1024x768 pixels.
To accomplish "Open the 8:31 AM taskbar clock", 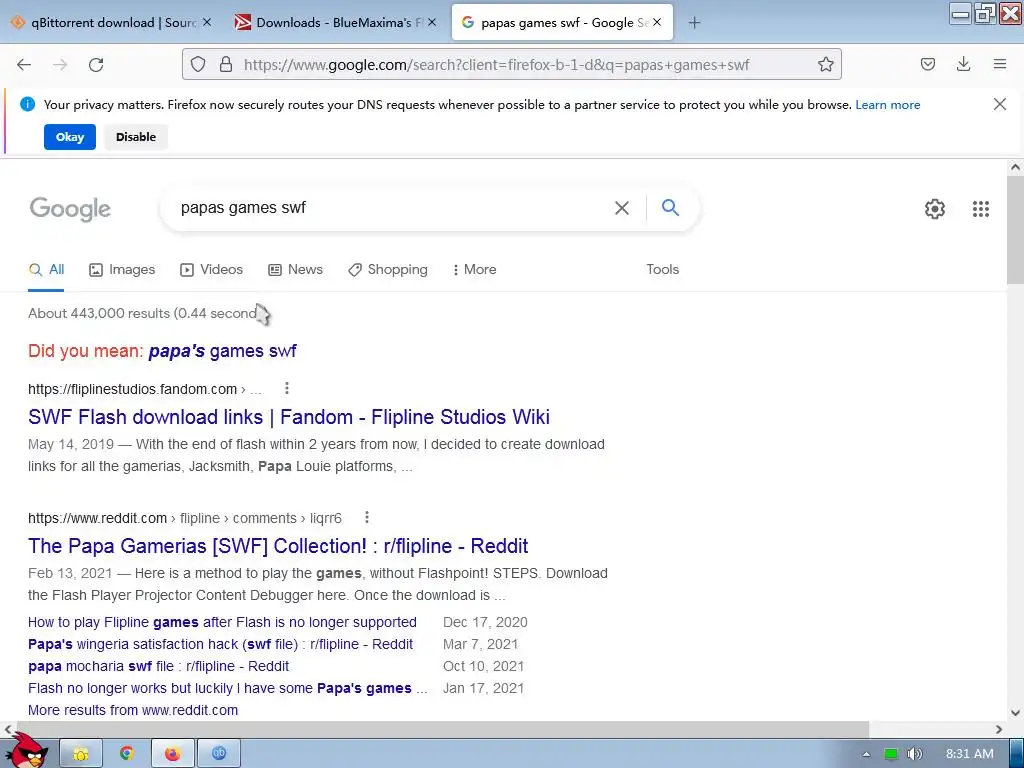I will (969, 754).
